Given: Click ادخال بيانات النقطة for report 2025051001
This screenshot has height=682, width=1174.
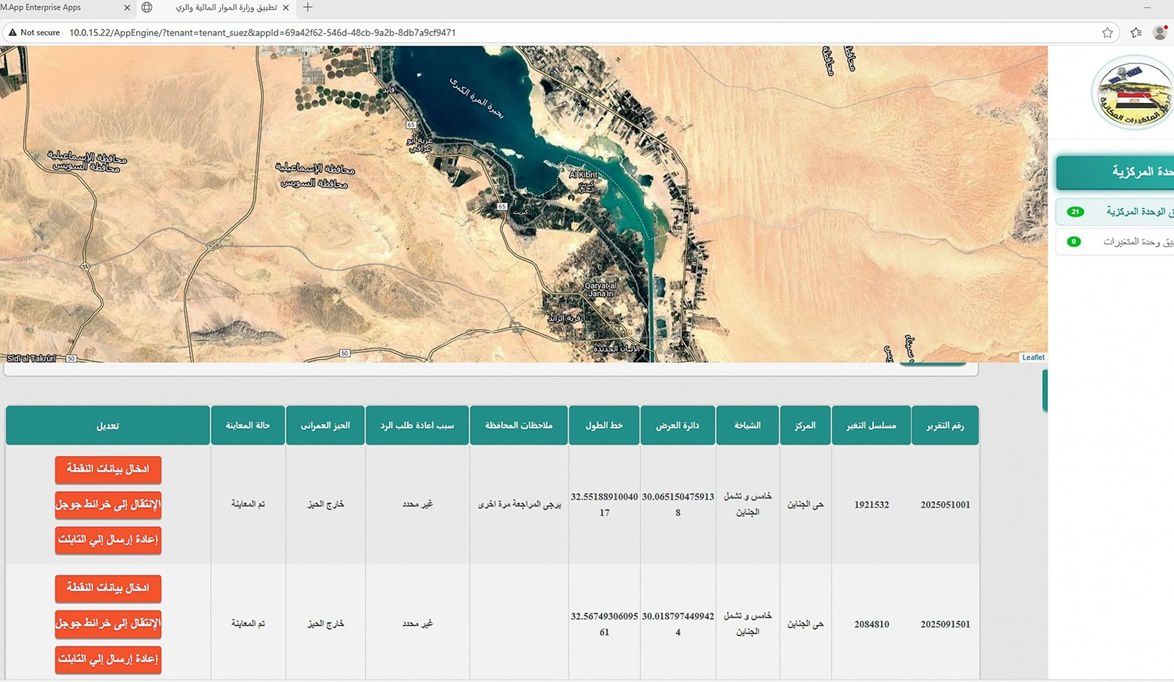Looking at the screenshot, I should tap(107, 469).
